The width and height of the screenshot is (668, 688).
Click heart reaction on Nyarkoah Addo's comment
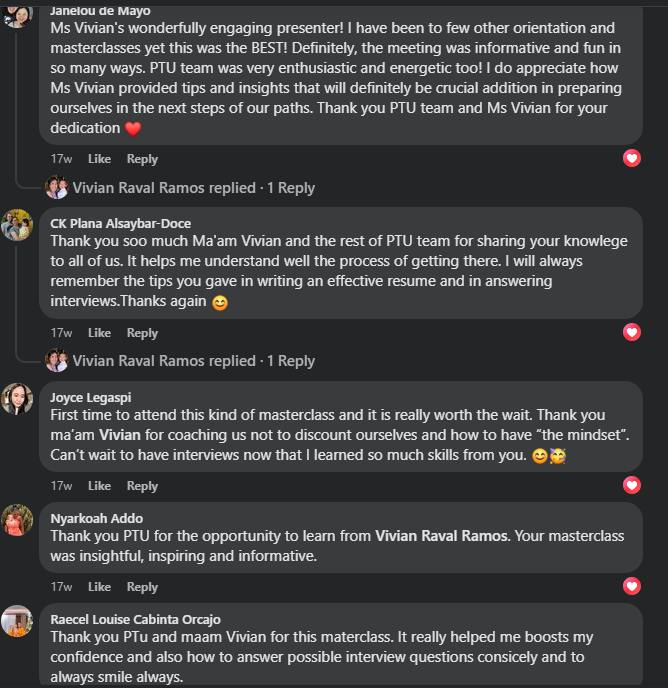[x=631, y=586]
